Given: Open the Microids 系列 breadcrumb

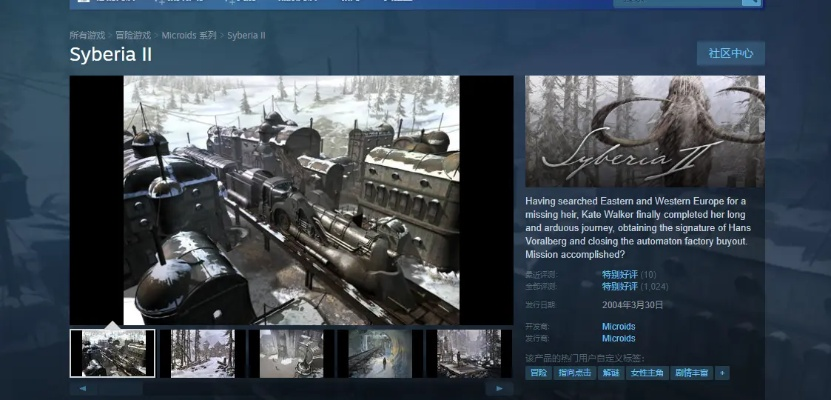Looking at the screenshot, I should pyautogui.click(x=191, y=35).
